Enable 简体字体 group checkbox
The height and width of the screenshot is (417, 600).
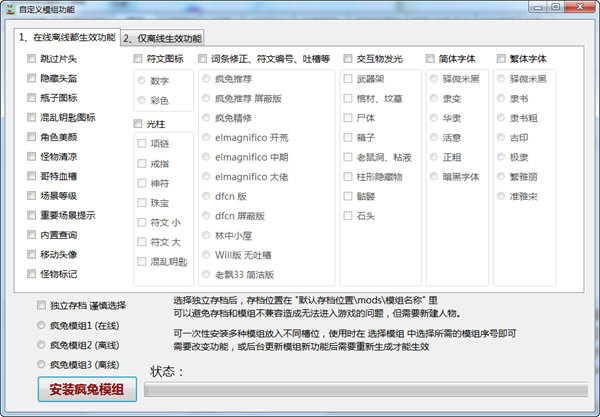pos(430,59)
